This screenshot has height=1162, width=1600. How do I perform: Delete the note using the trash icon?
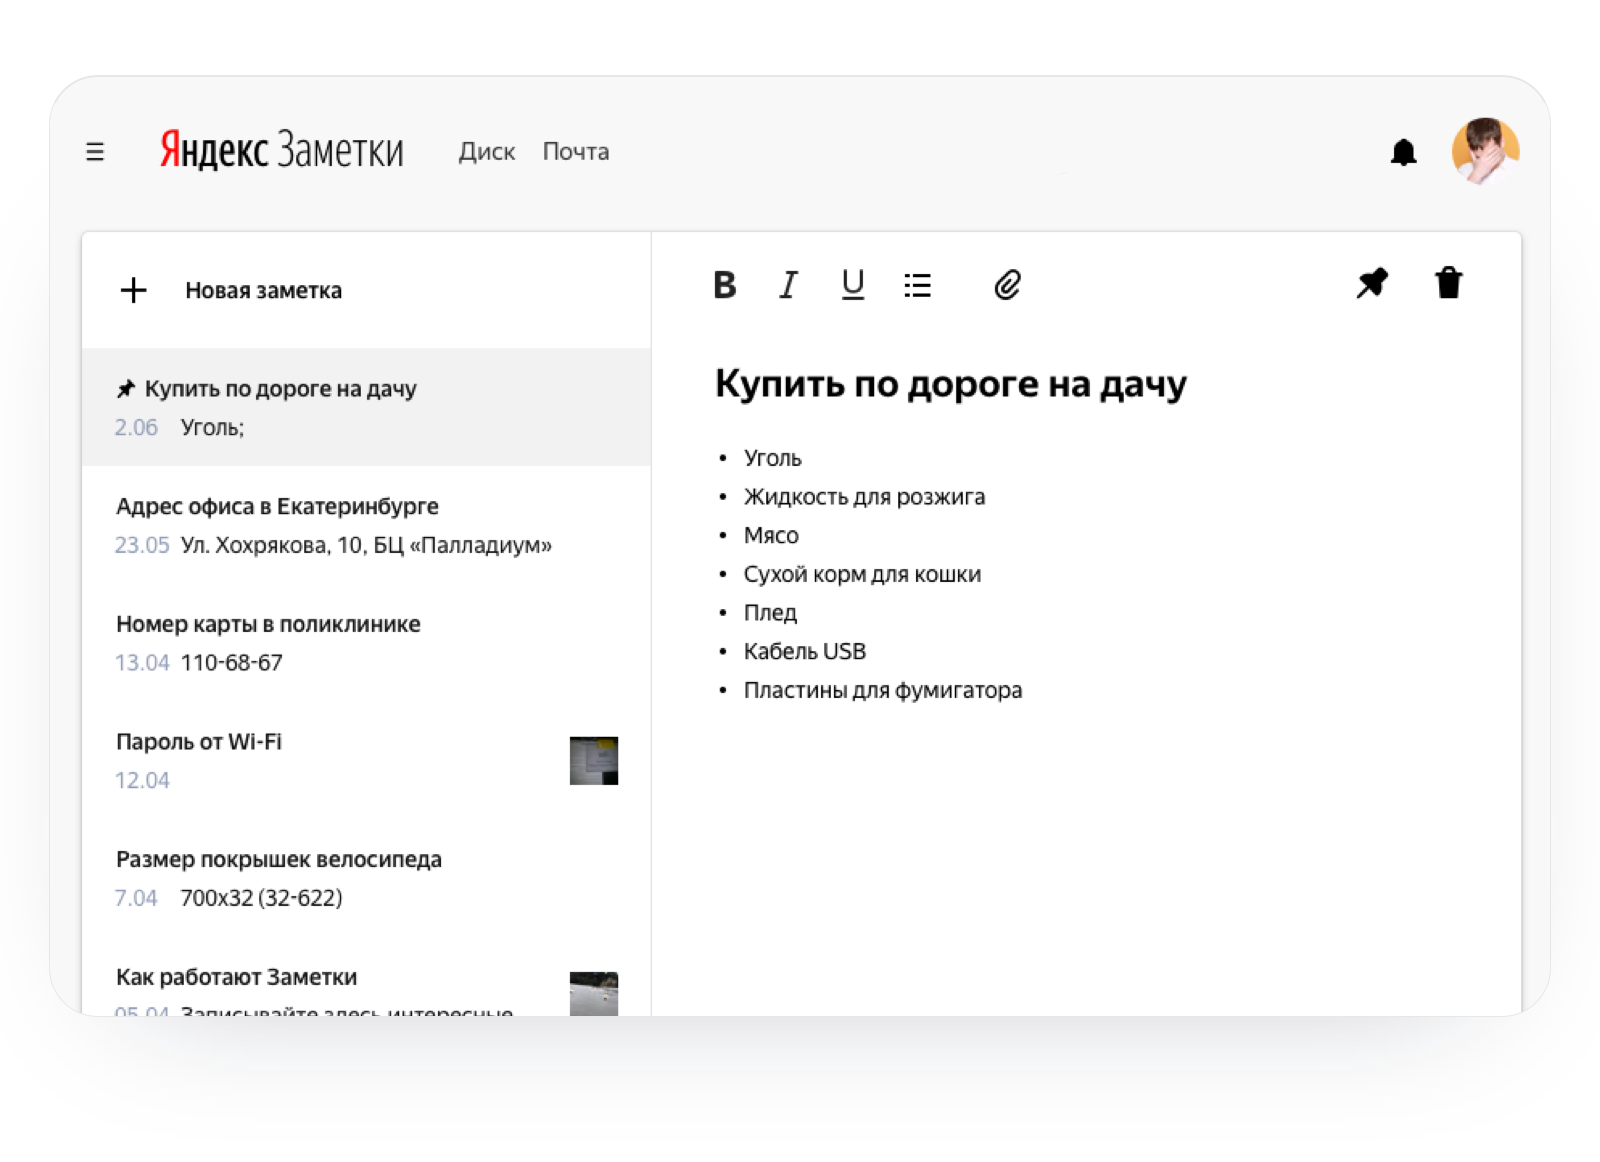point(1450,284)
